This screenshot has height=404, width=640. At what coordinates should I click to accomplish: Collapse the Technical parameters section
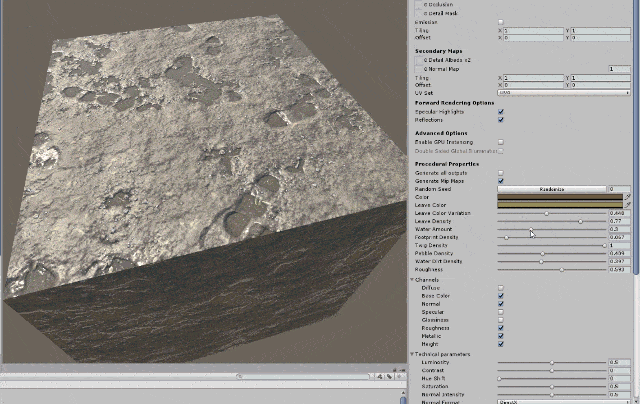point(413,354)
